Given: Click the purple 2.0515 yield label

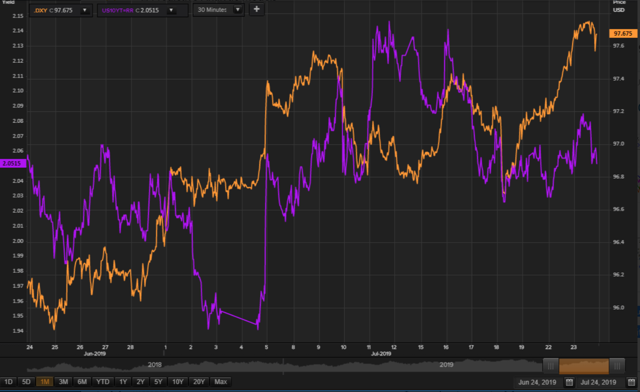Looking at the screenshot, I should pos(13,163).
